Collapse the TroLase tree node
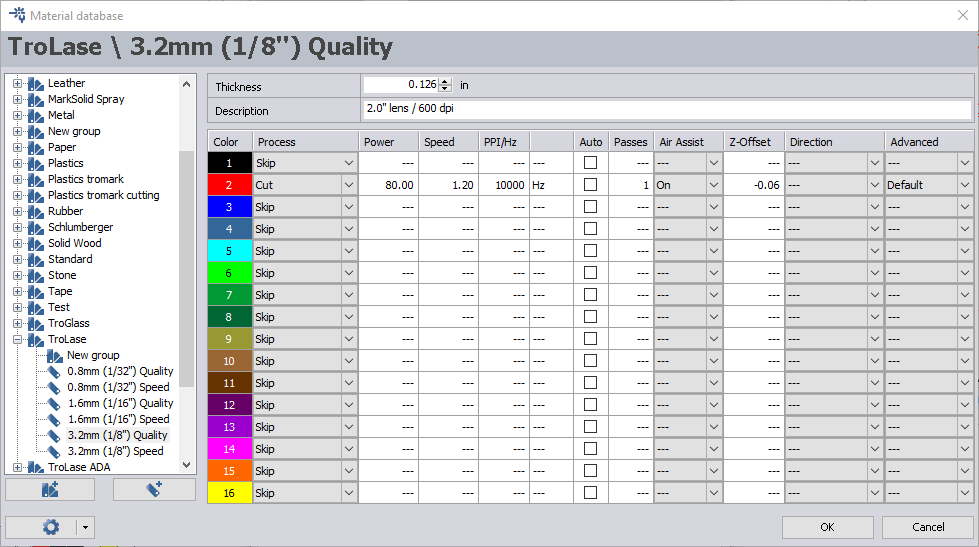This screenshot has height=547, width=979. pos(17,340)
